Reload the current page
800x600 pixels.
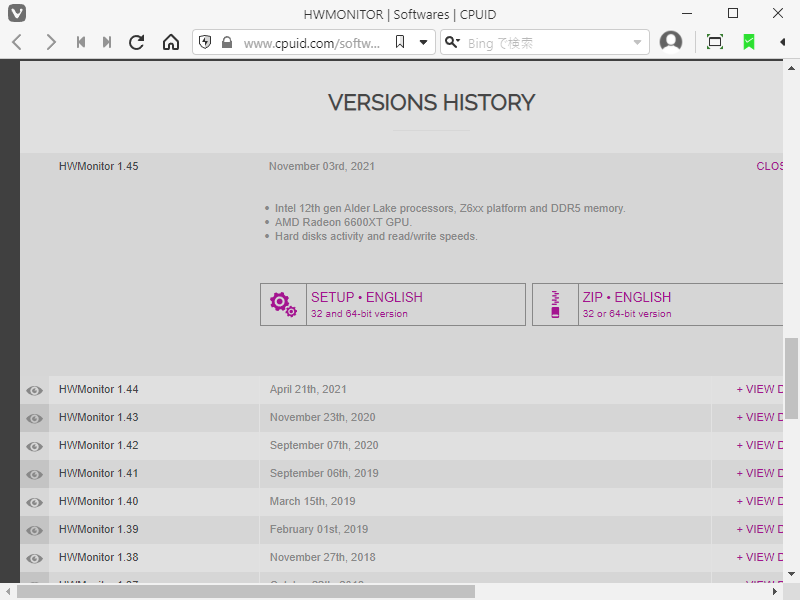(137, 42)
